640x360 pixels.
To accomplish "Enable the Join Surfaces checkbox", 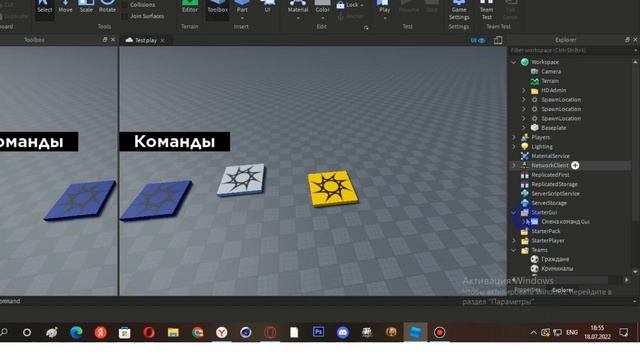I will (x=124, y=16).
